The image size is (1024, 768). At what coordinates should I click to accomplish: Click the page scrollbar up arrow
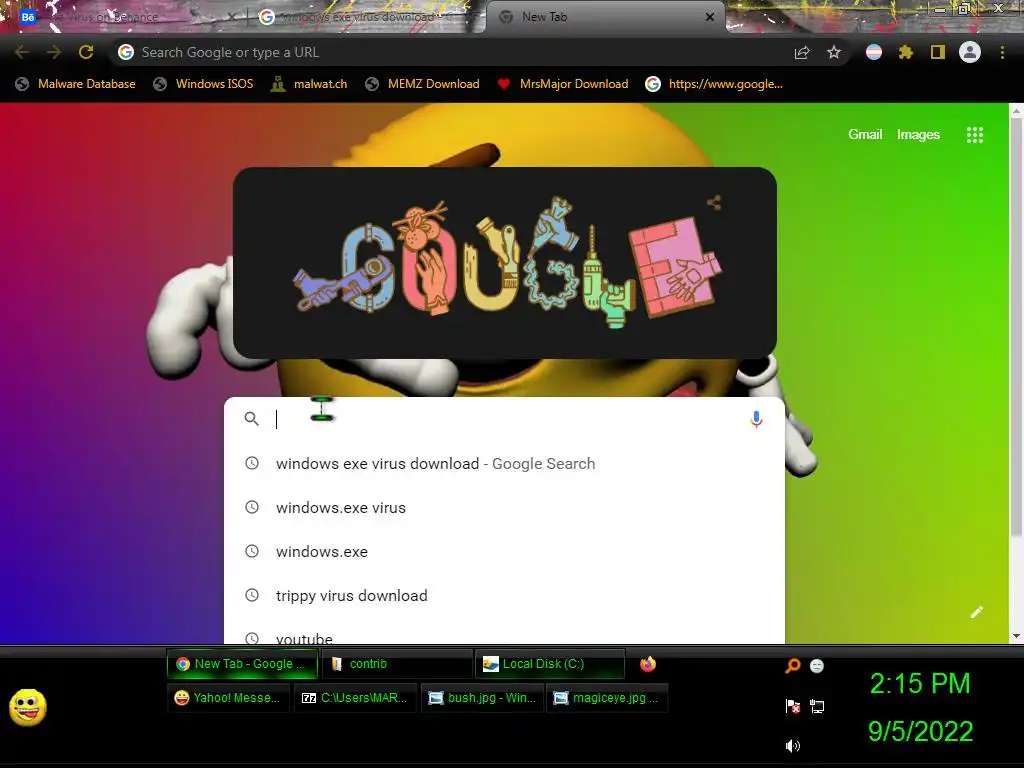1016,111
